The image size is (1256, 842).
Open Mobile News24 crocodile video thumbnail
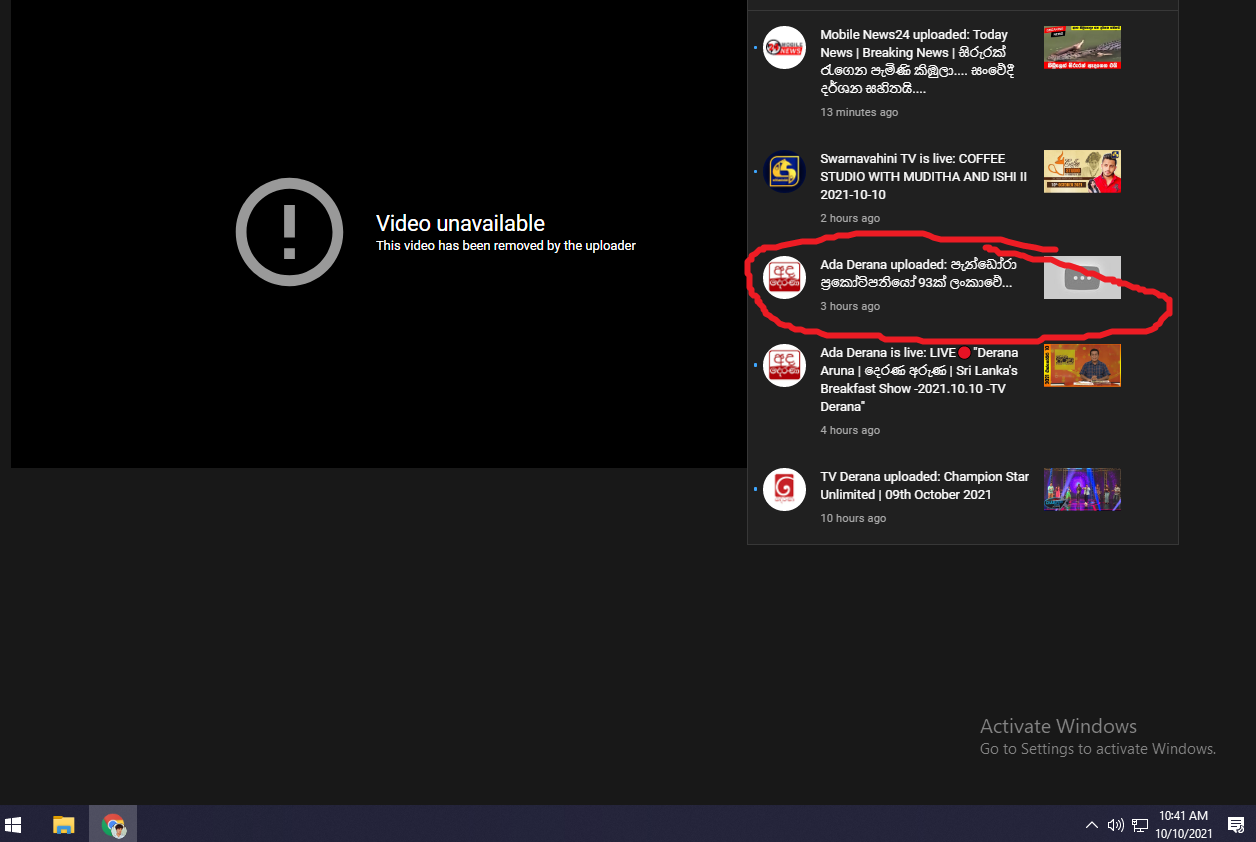[x=1082, y=47]
